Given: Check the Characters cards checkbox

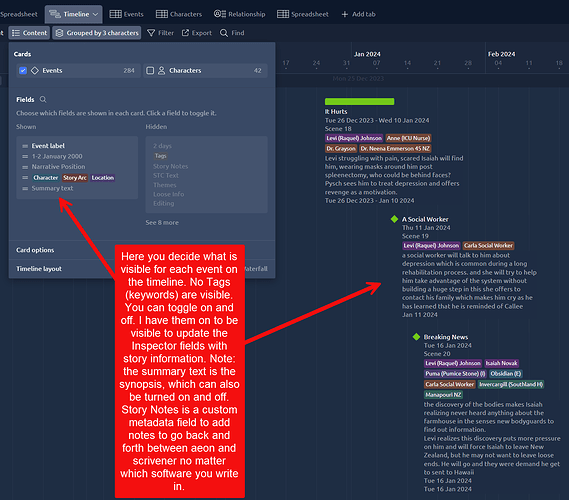Looking at the screenshot, I should 150,70.
